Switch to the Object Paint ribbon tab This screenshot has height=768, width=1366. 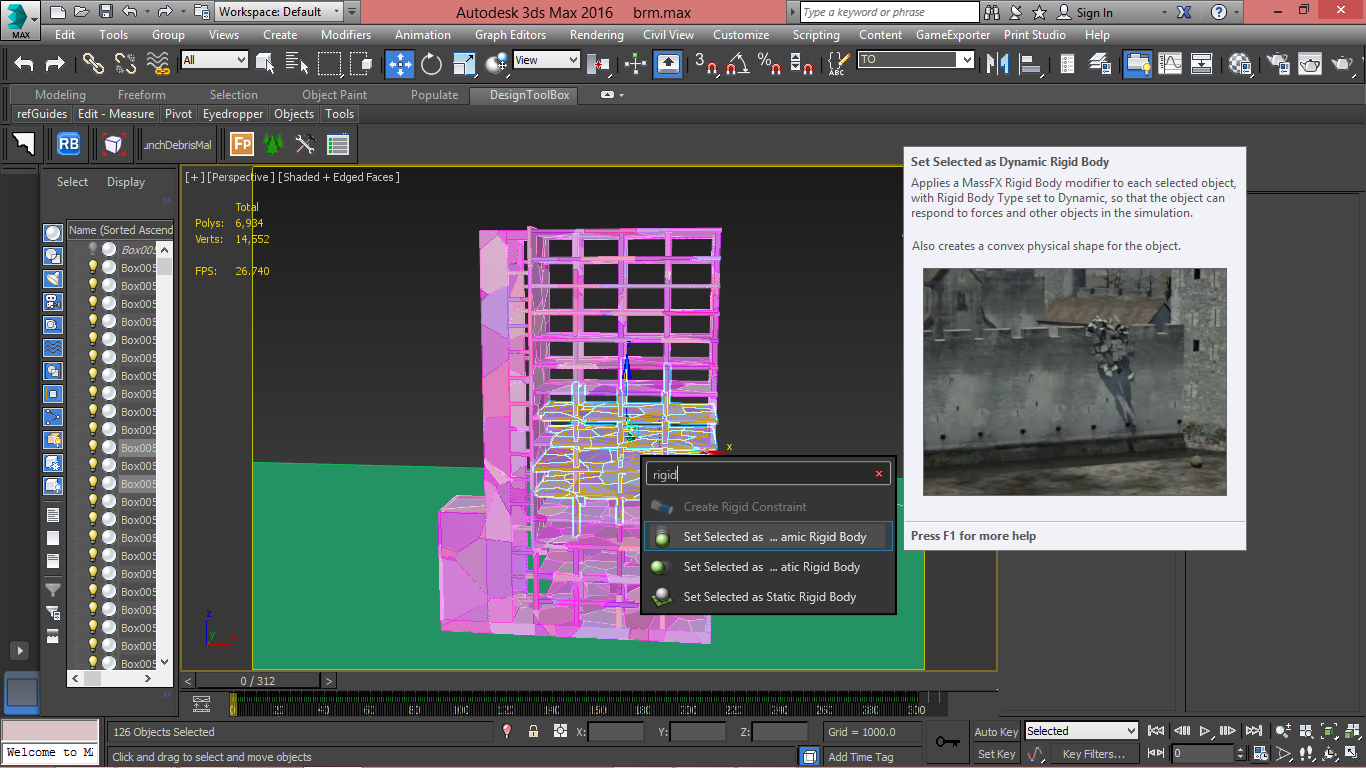tap(334, 95)
